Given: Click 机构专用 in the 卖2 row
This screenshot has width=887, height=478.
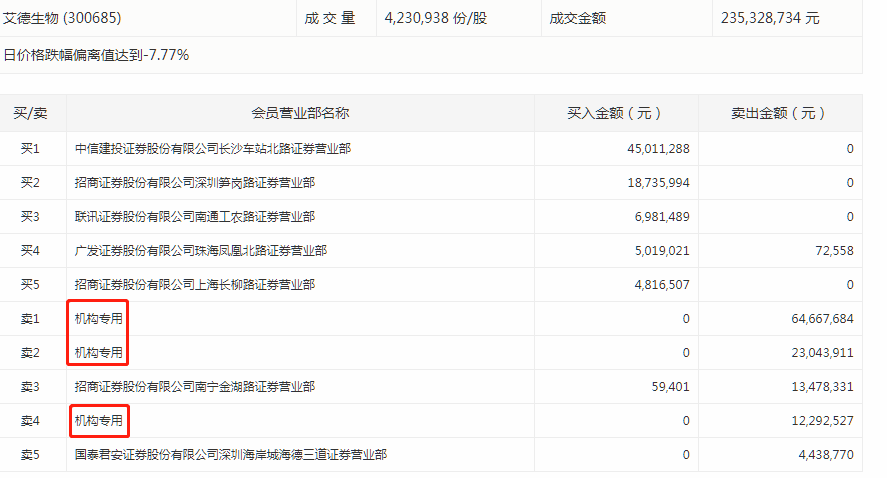Looking at the screenshot, I should coord(98,352).
